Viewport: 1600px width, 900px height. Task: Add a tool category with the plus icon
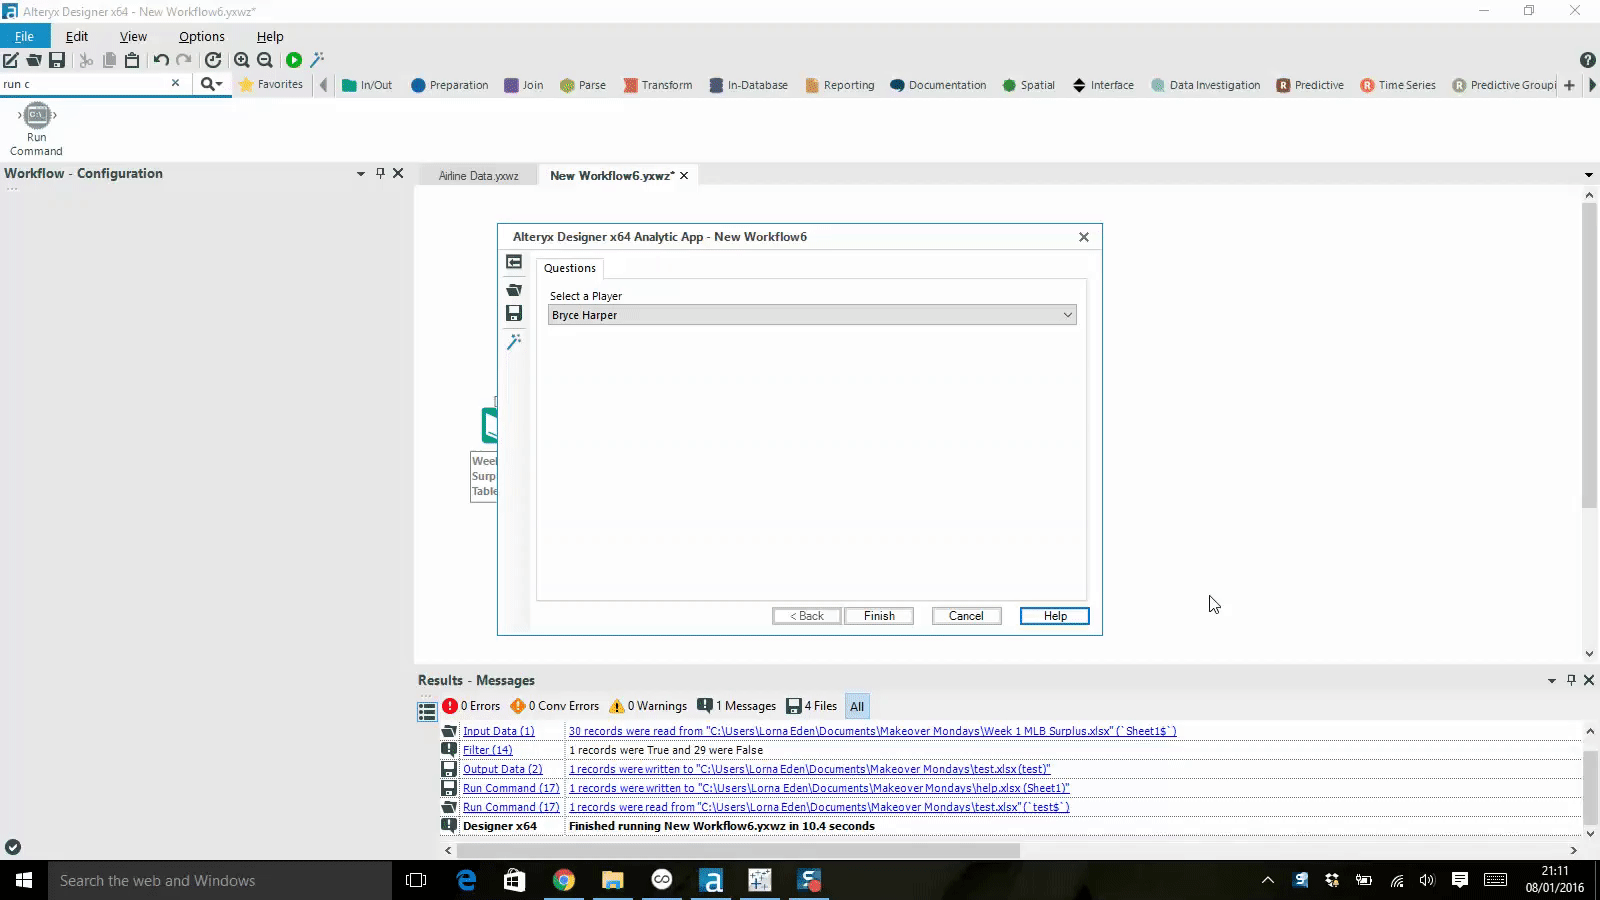1569,85
